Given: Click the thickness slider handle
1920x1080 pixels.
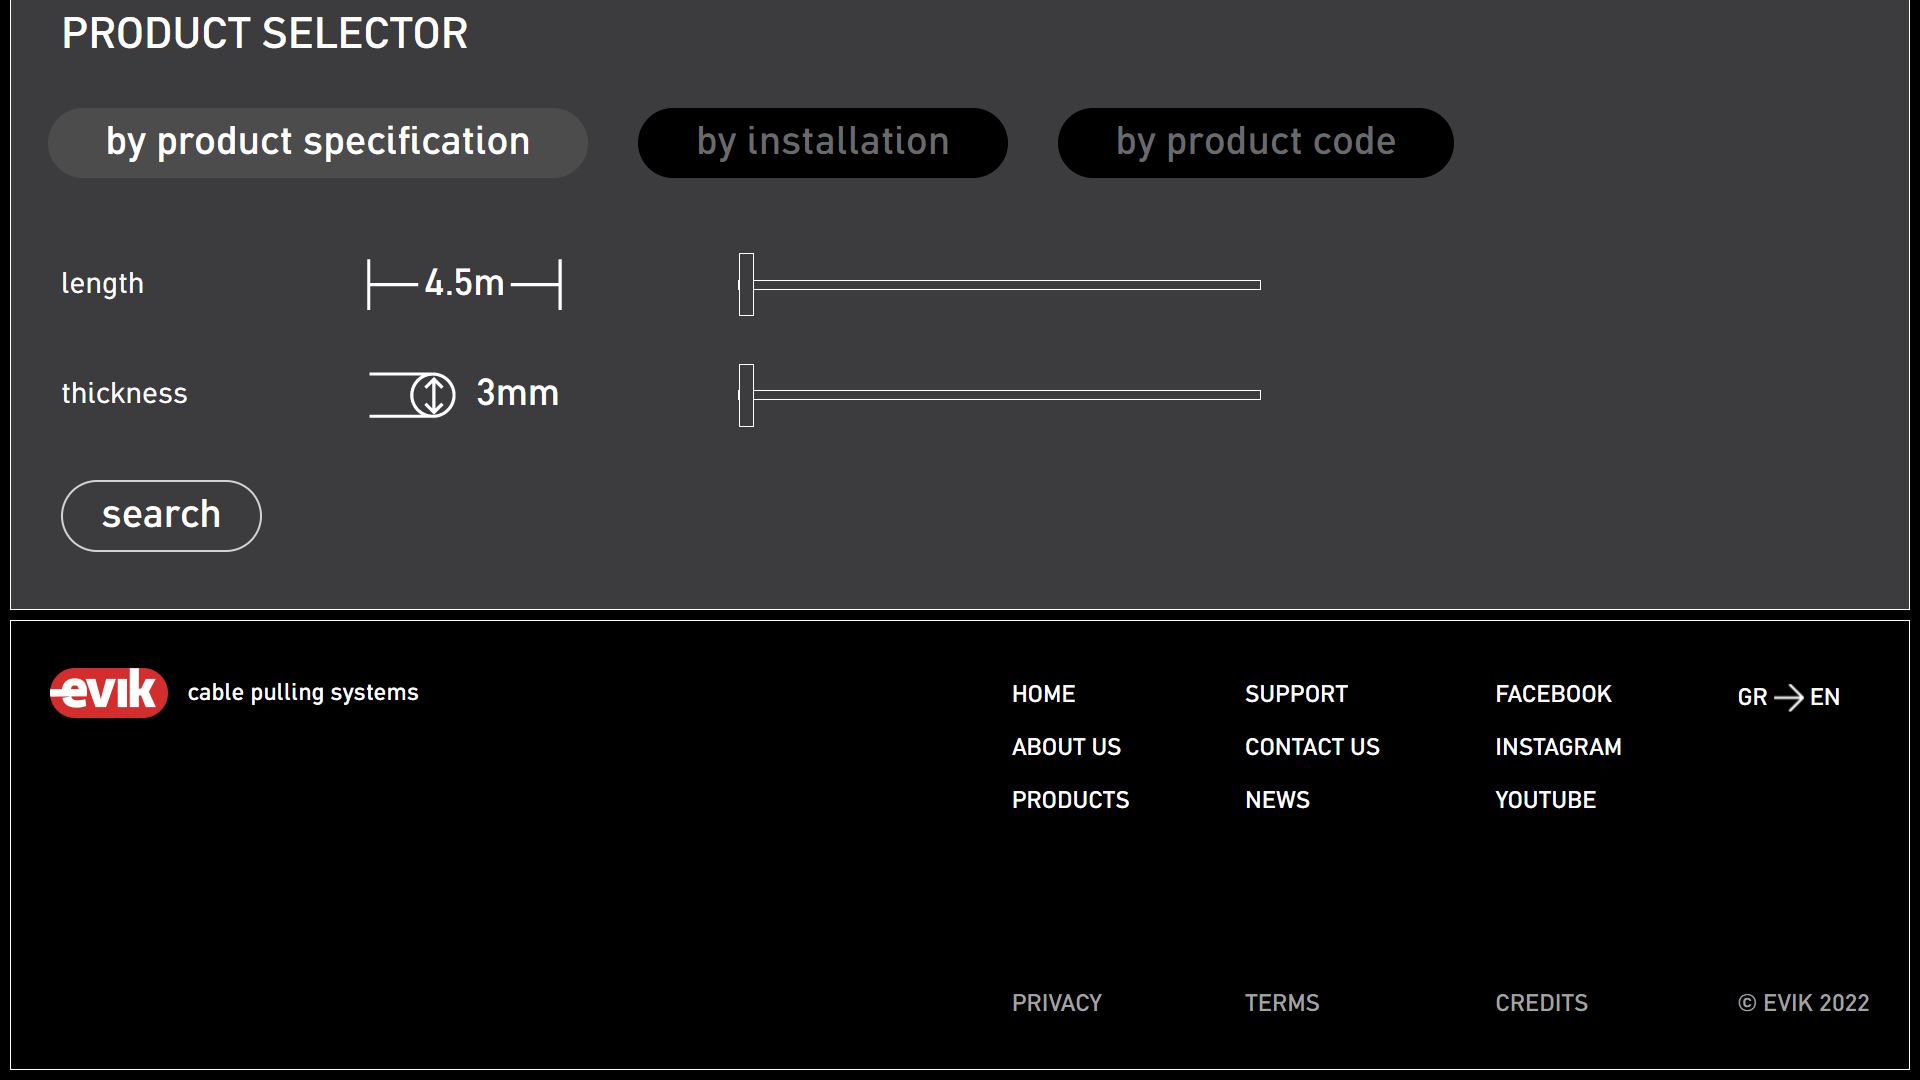Looking at the screenshot, I should pyautogui.click(x=746, y=395).
